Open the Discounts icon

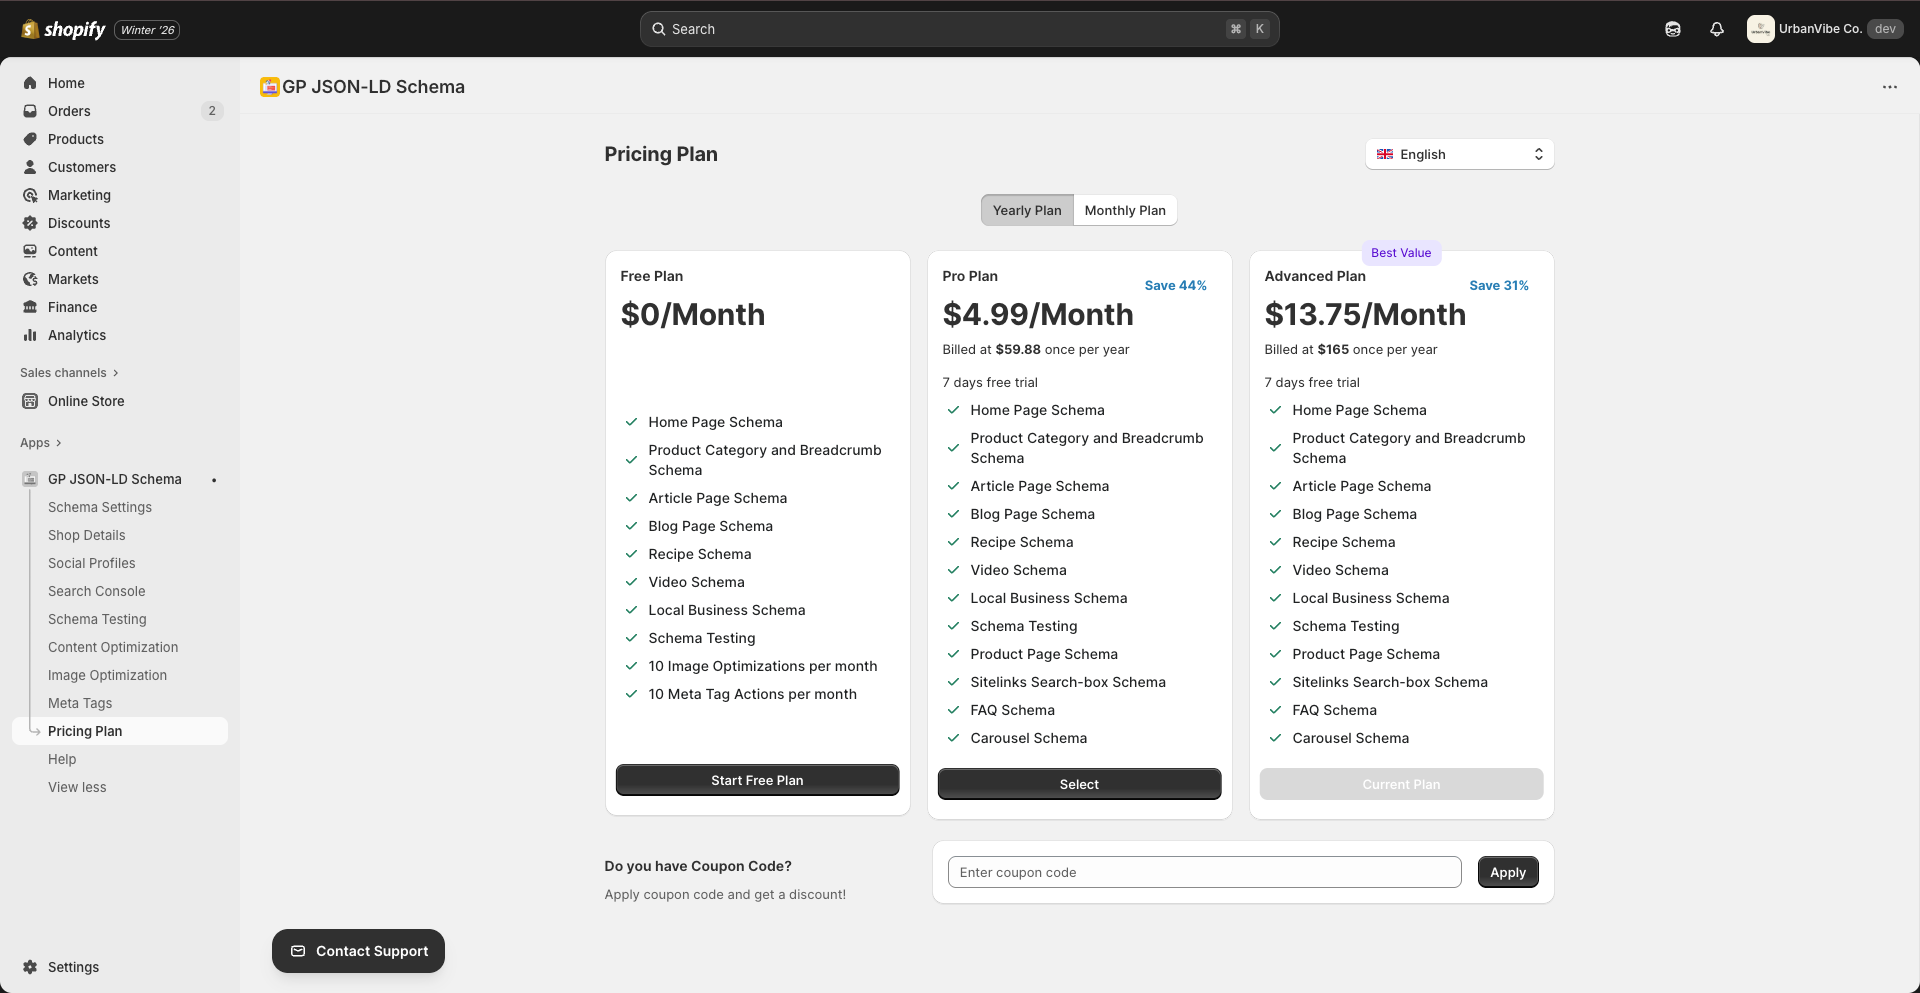click(x=30, y=223)
